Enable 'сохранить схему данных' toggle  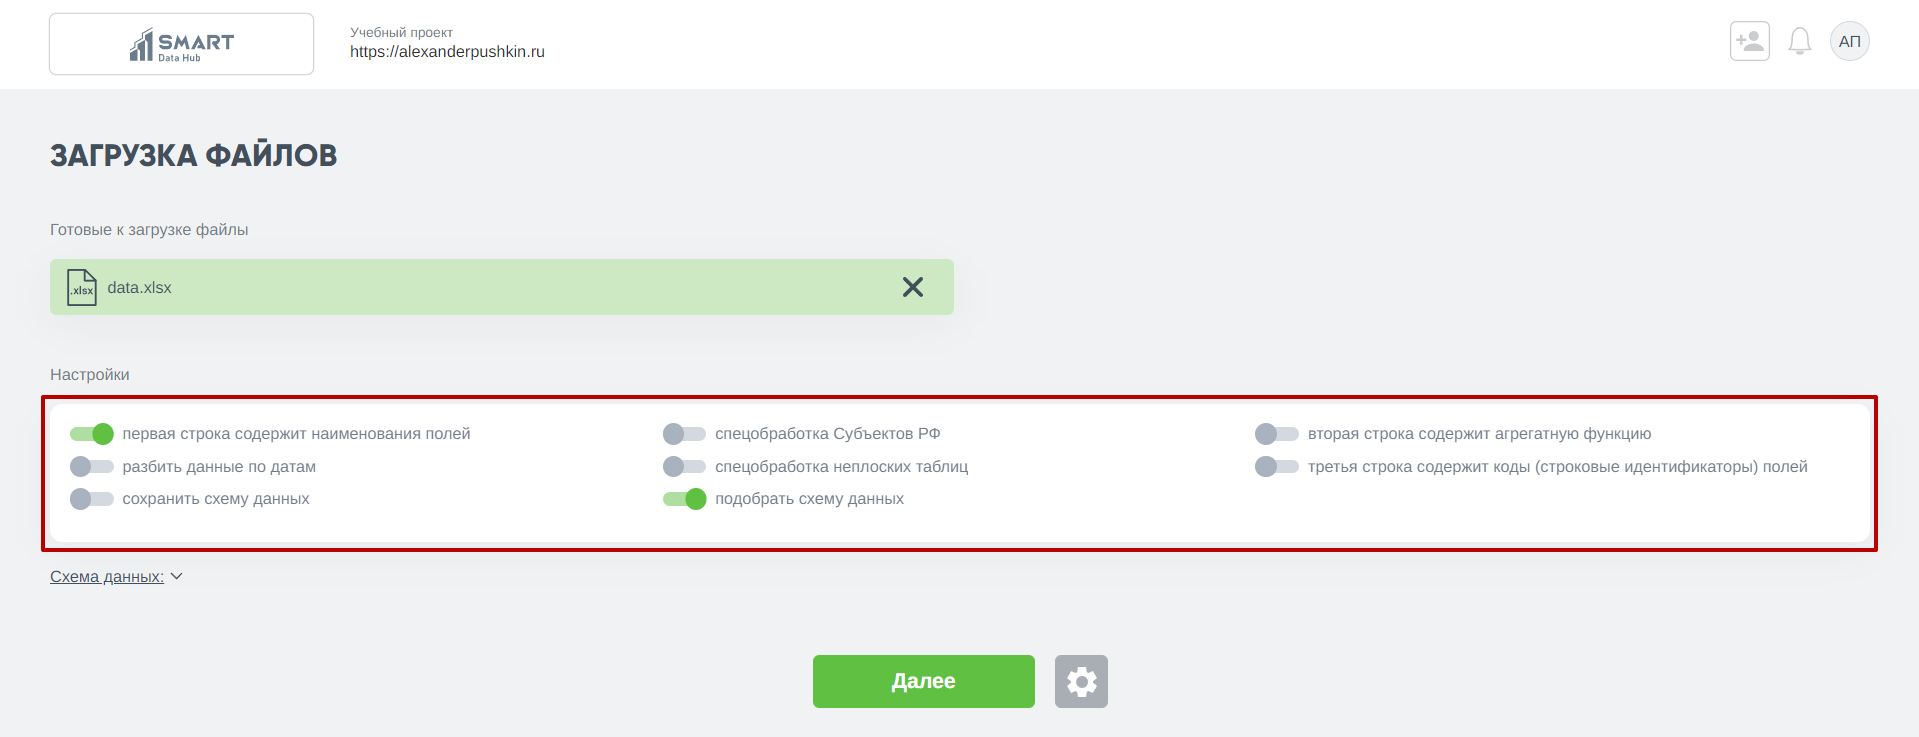[92, 499]
